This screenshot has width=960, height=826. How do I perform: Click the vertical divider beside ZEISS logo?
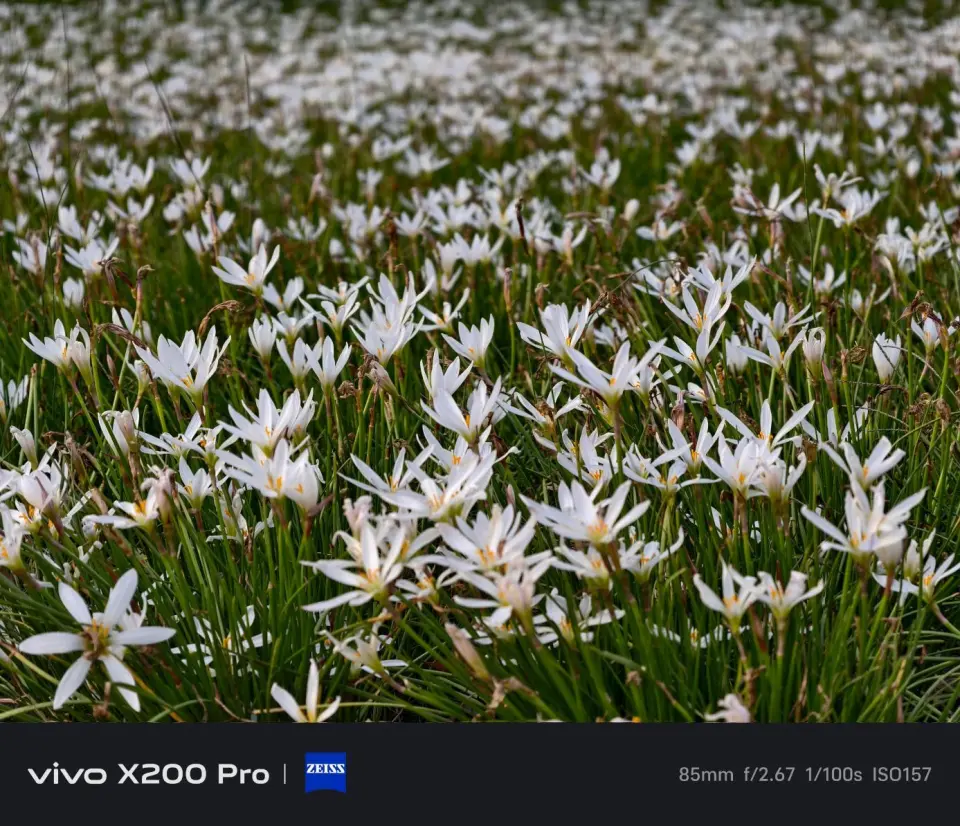click(285, 774)
